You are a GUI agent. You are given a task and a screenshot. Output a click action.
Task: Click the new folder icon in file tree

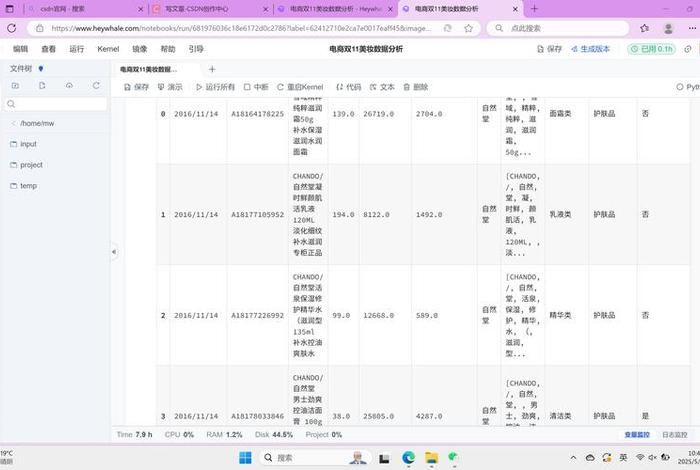click(x=15, y=85)
